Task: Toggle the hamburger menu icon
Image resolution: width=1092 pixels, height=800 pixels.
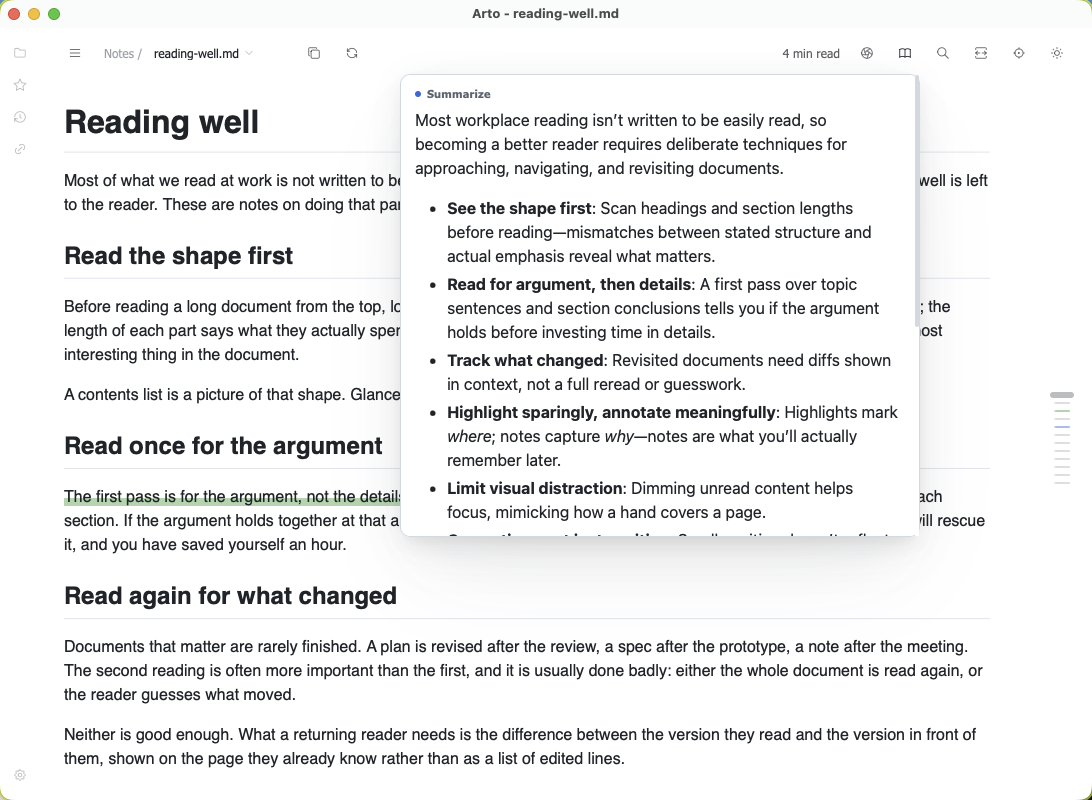Action: [x=75, y=54]
